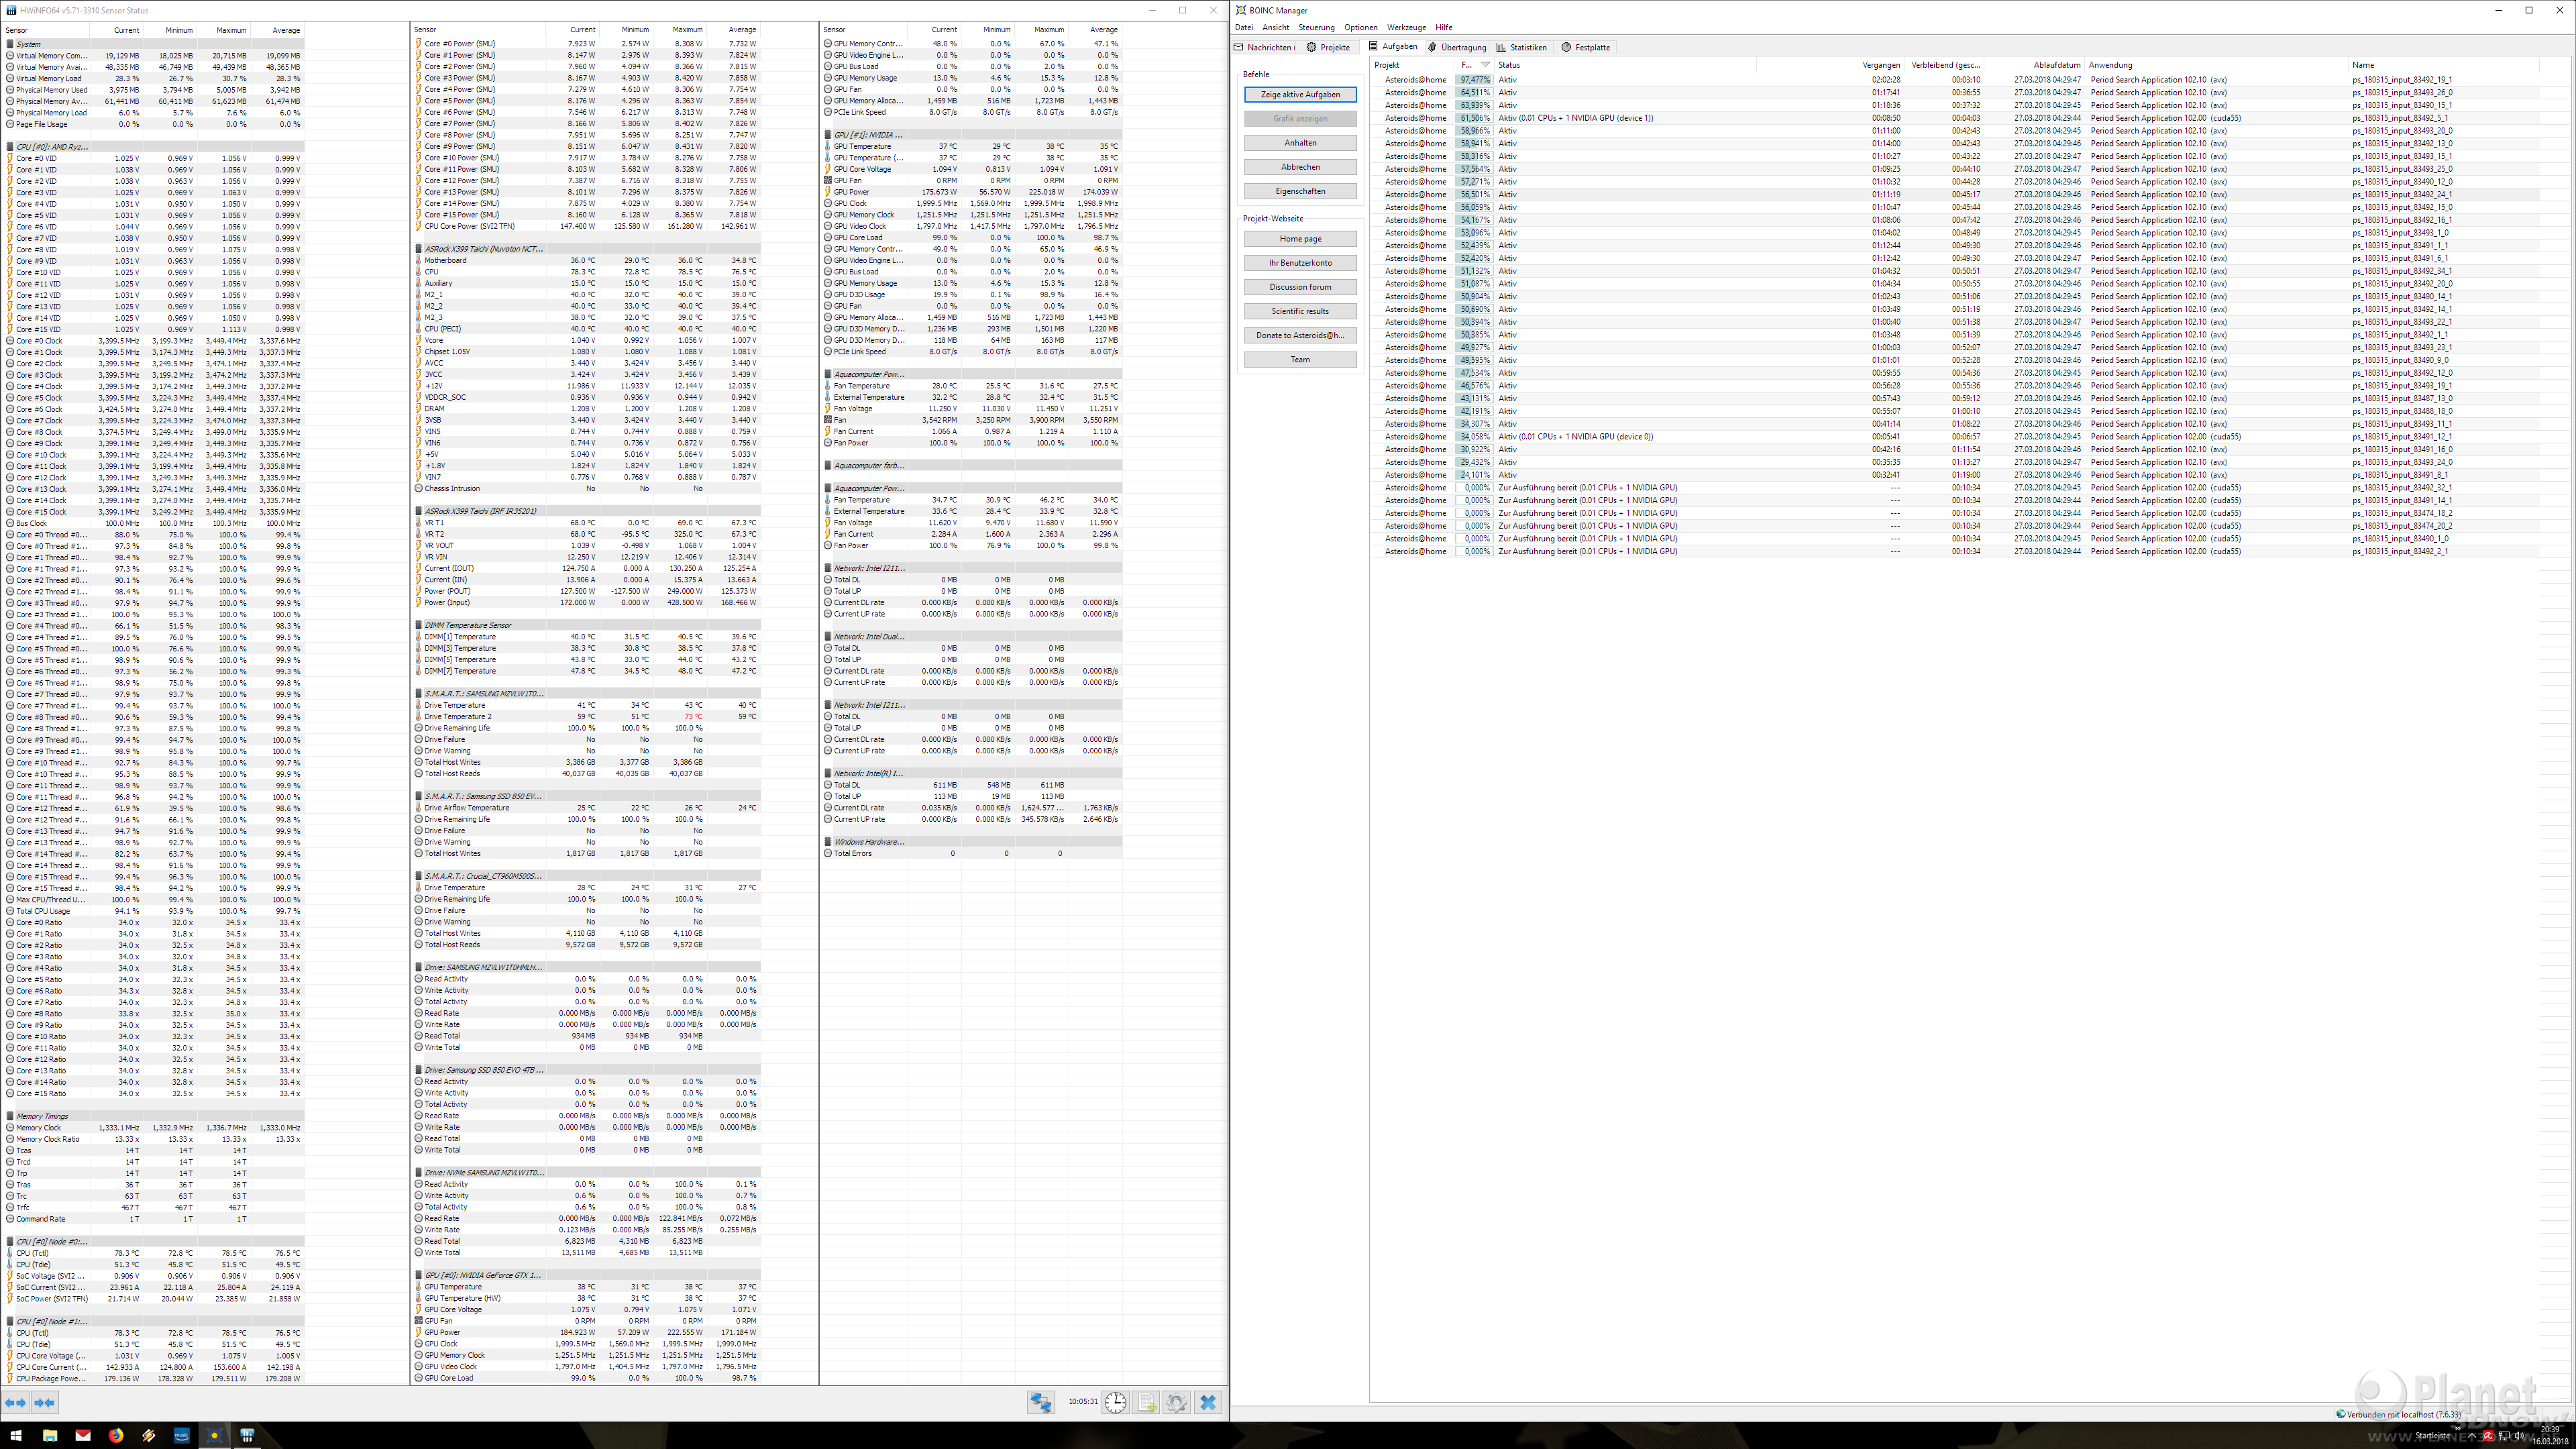
Task: Click Abbrechen button
Action: coord(1300,167)
